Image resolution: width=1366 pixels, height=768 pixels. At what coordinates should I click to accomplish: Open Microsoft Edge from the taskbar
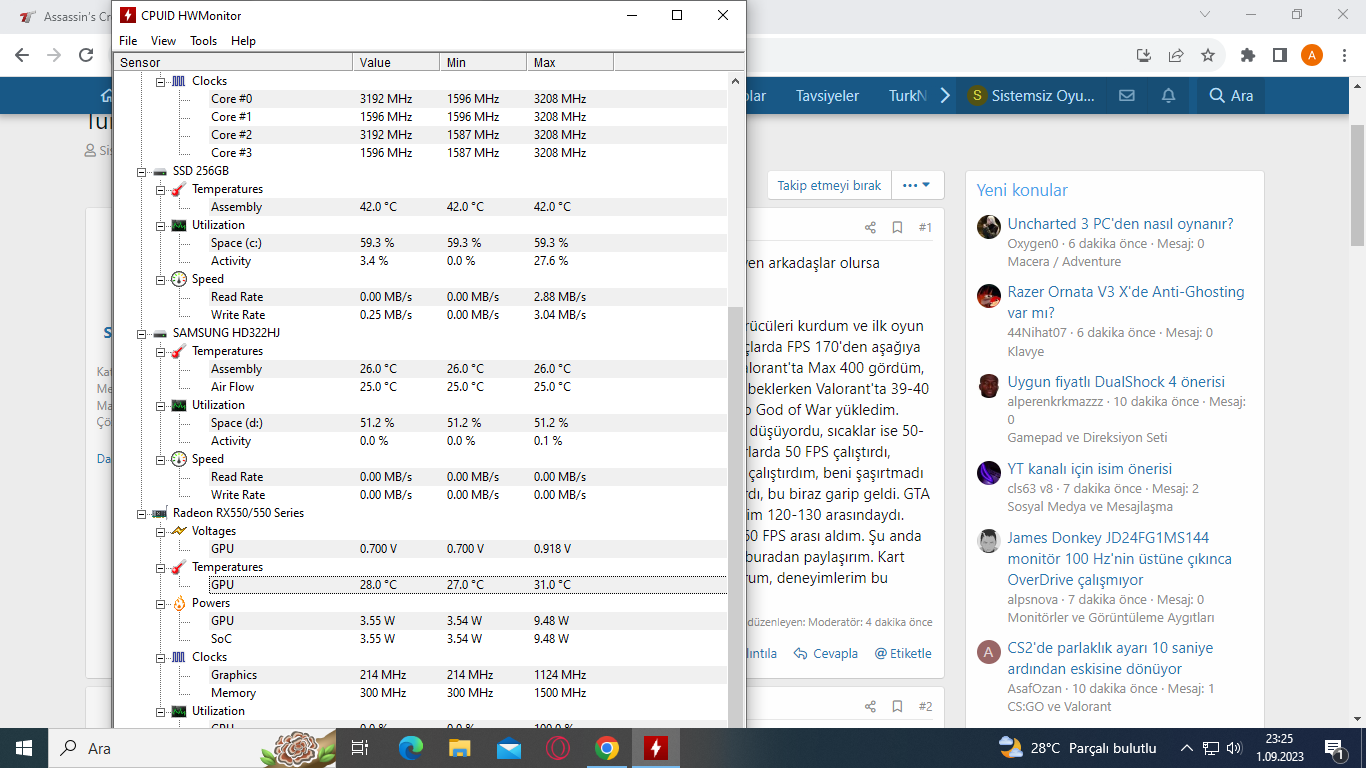coord(411,747)
